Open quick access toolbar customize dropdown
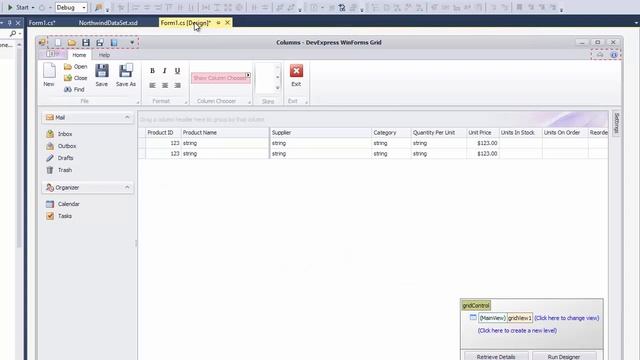 click(132, 42)
